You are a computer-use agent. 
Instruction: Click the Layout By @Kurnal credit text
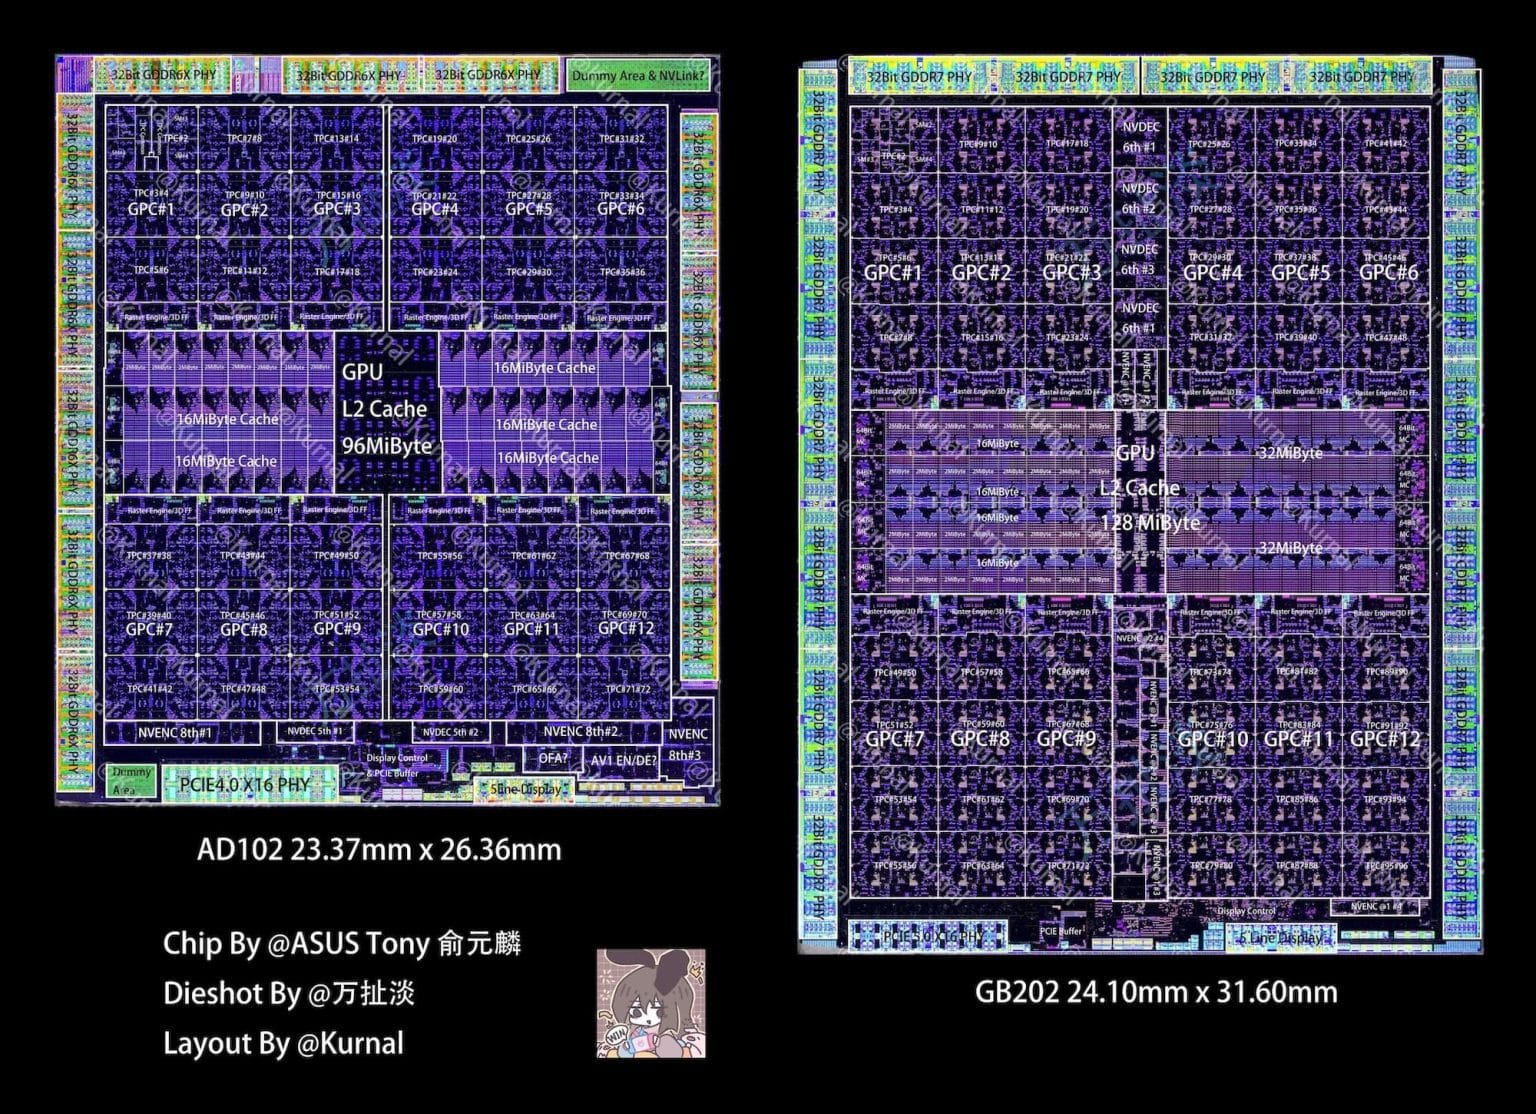283,1044
